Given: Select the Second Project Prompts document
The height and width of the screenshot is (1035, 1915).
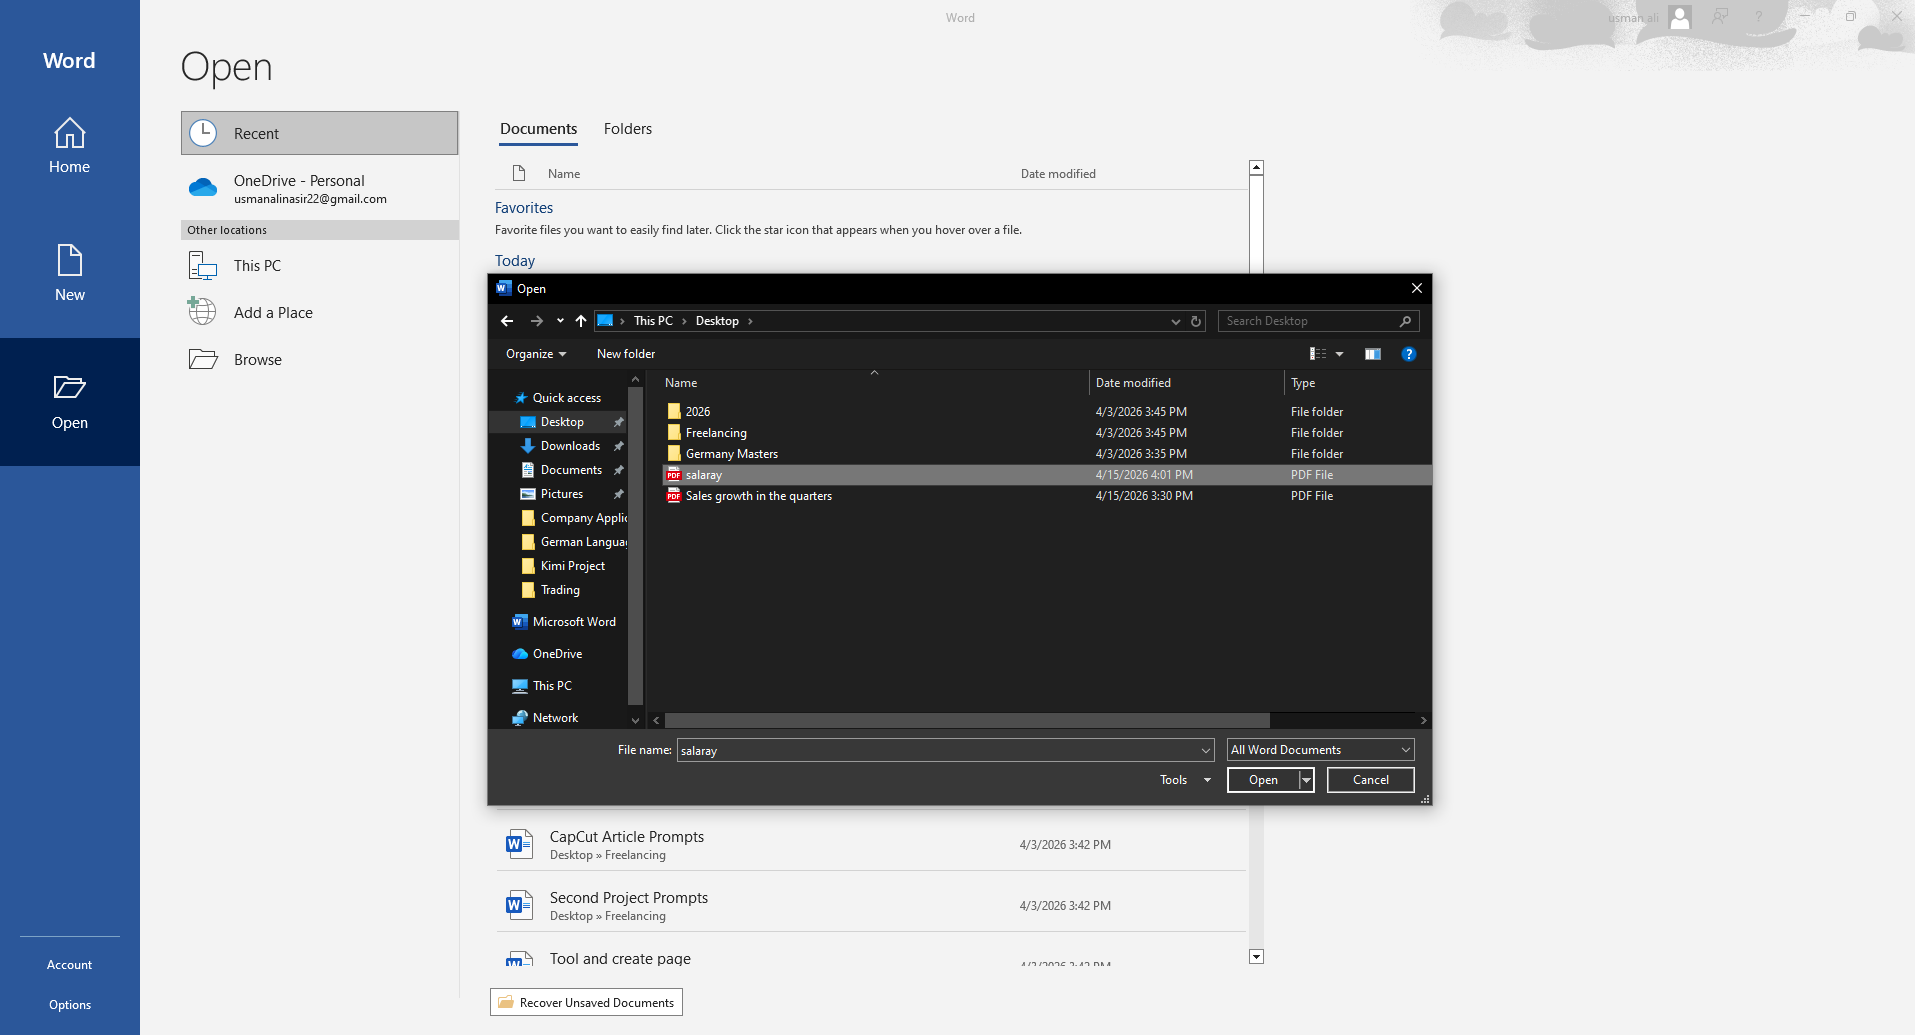Looking at the screenshot, I should [871, 905].
